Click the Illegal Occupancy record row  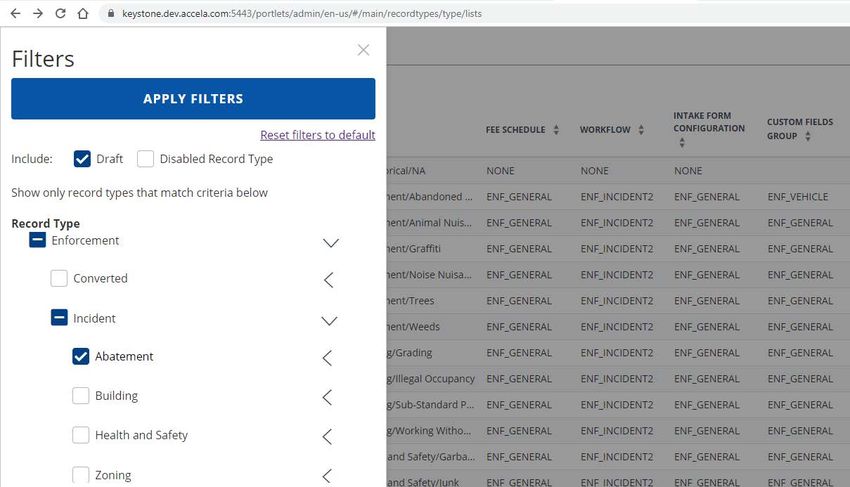618,379
